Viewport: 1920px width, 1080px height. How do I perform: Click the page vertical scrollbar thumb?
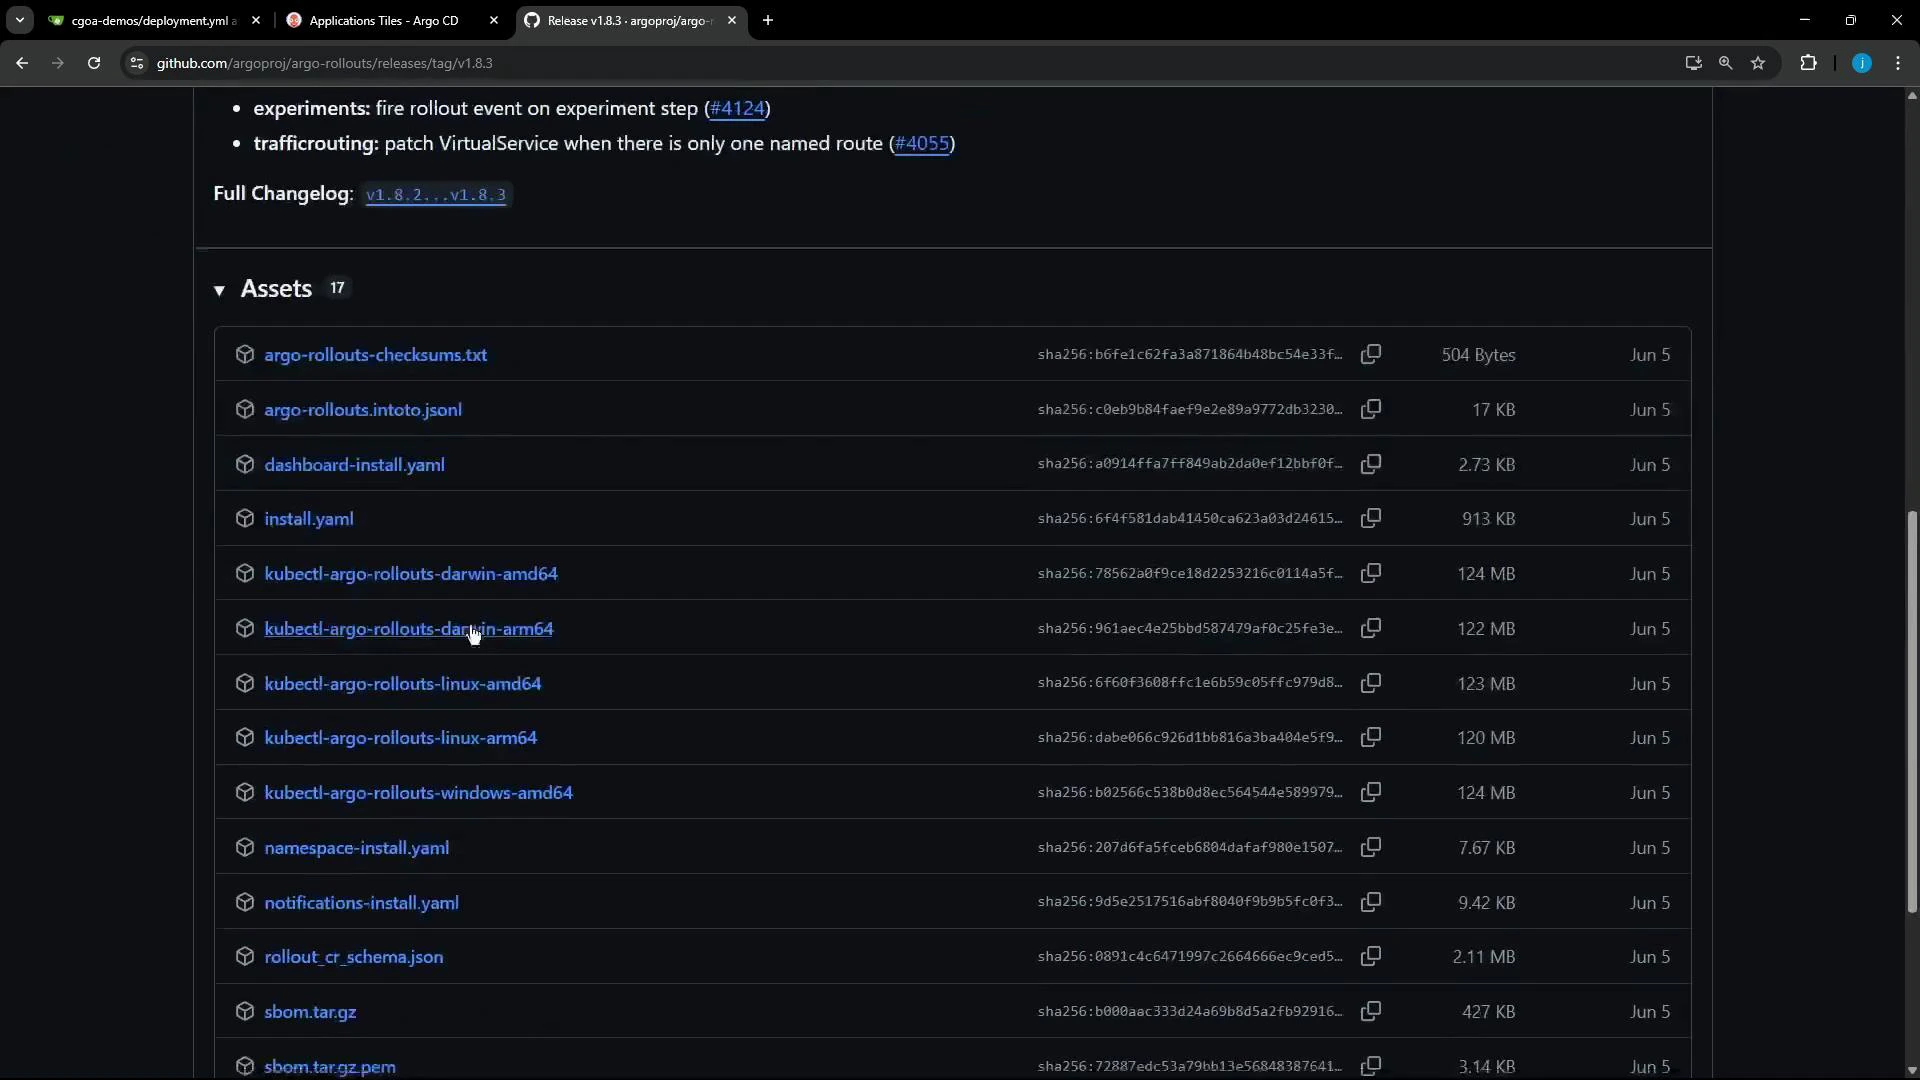1911,711
